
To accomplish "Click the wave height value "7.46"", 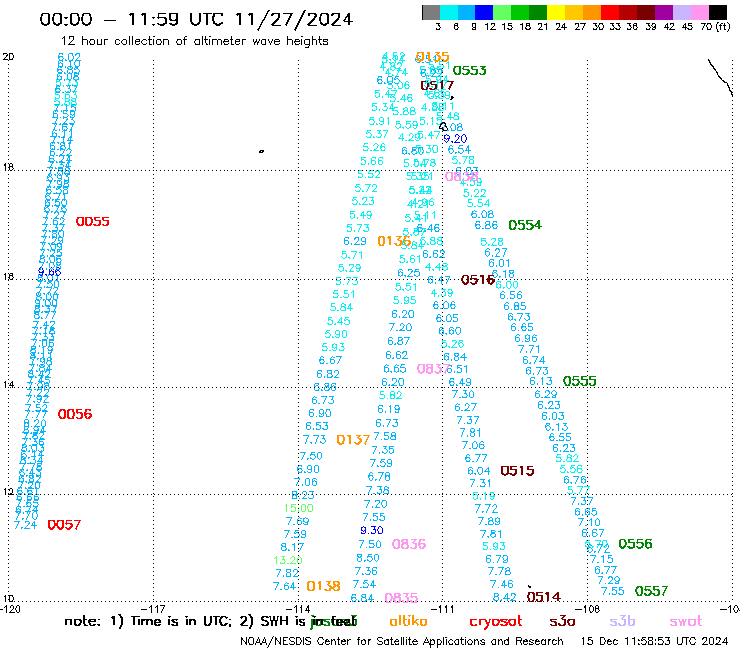I will [501, 584].
